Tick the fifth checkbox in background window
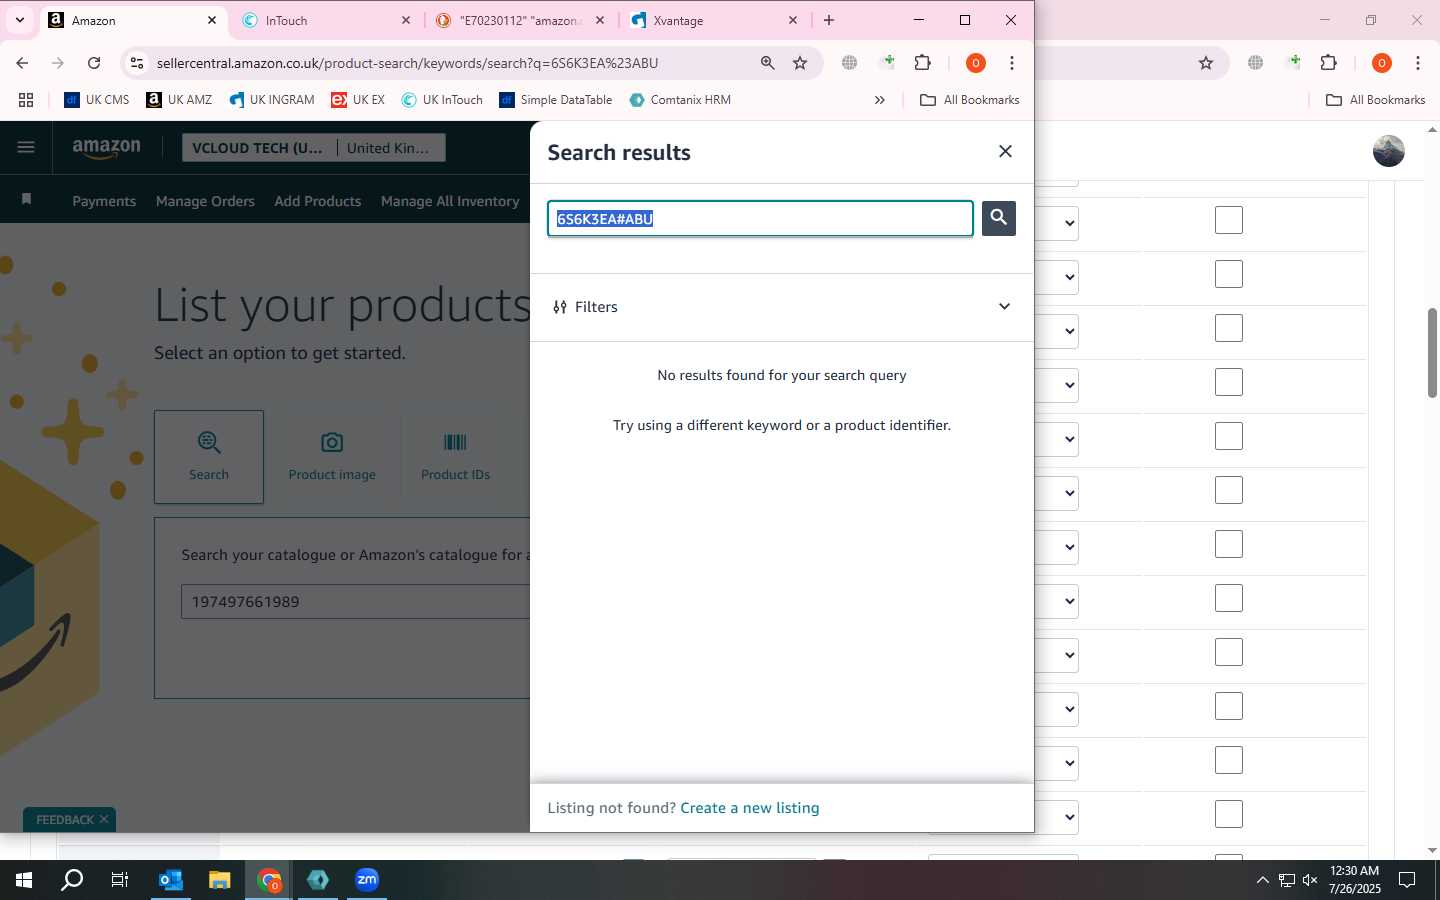 (x=1229, y=436)
